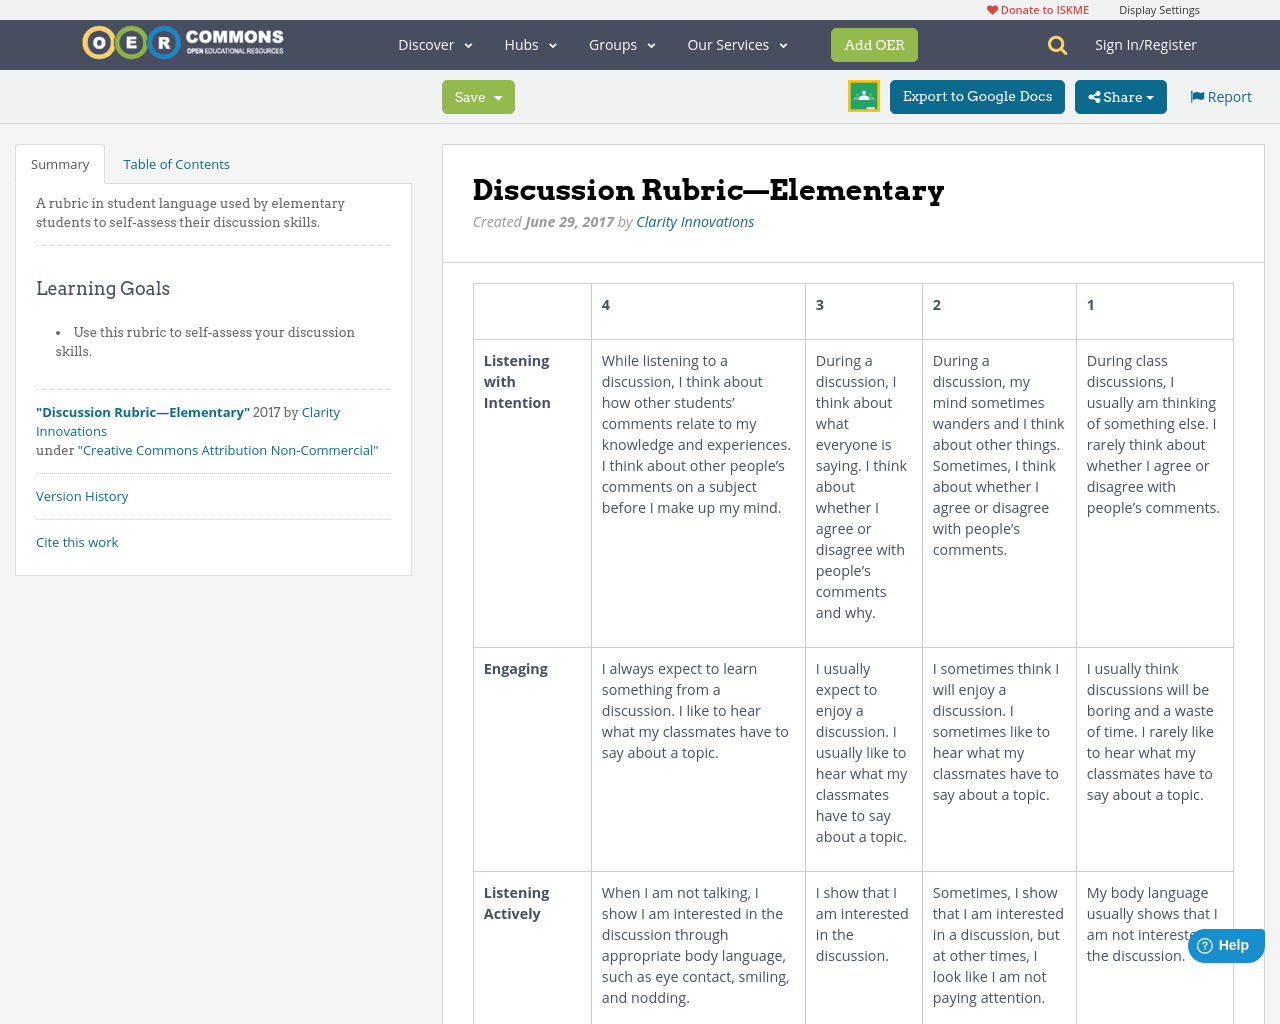Click the share arrows icon on Share button
This screenshot has height=1024, width=1280.
point(1097,96)
